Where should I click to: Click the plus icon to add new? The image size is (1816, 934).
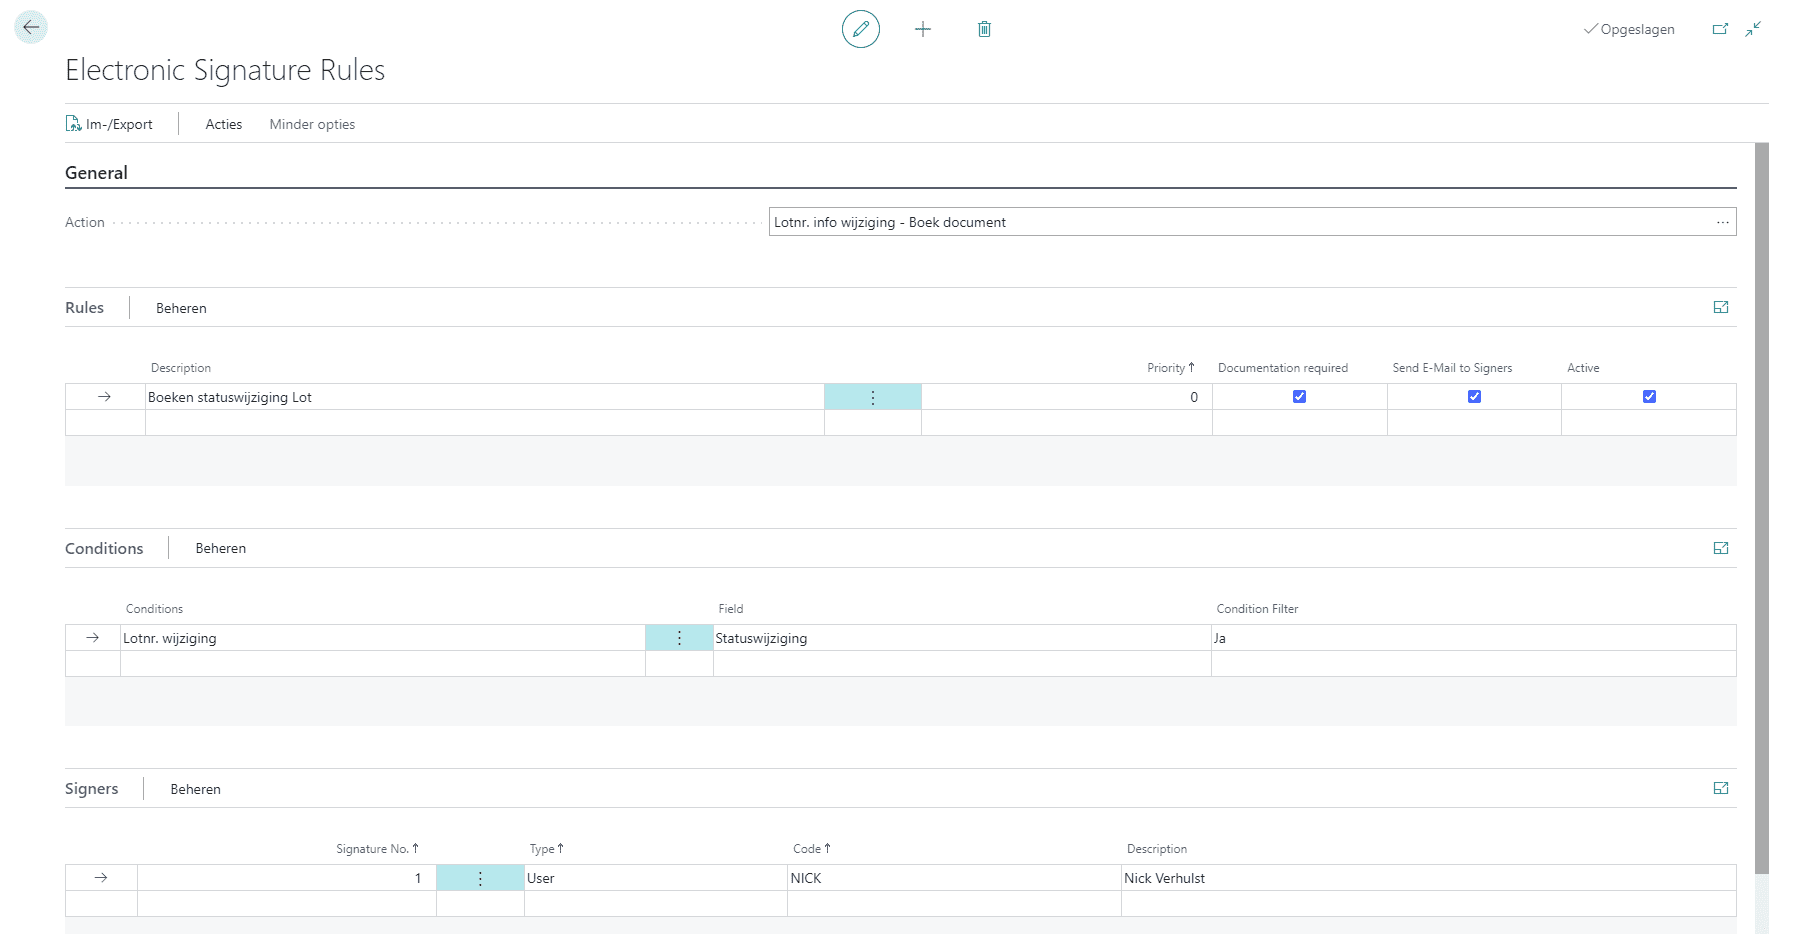922,29
